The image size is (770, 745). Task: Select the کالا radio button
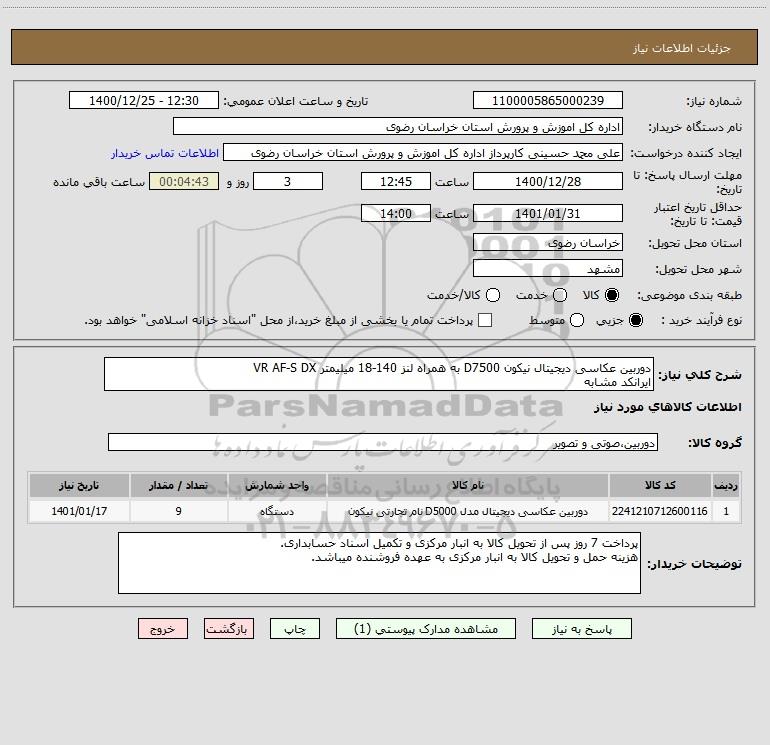pyautogui.click(x=612, y=295)
